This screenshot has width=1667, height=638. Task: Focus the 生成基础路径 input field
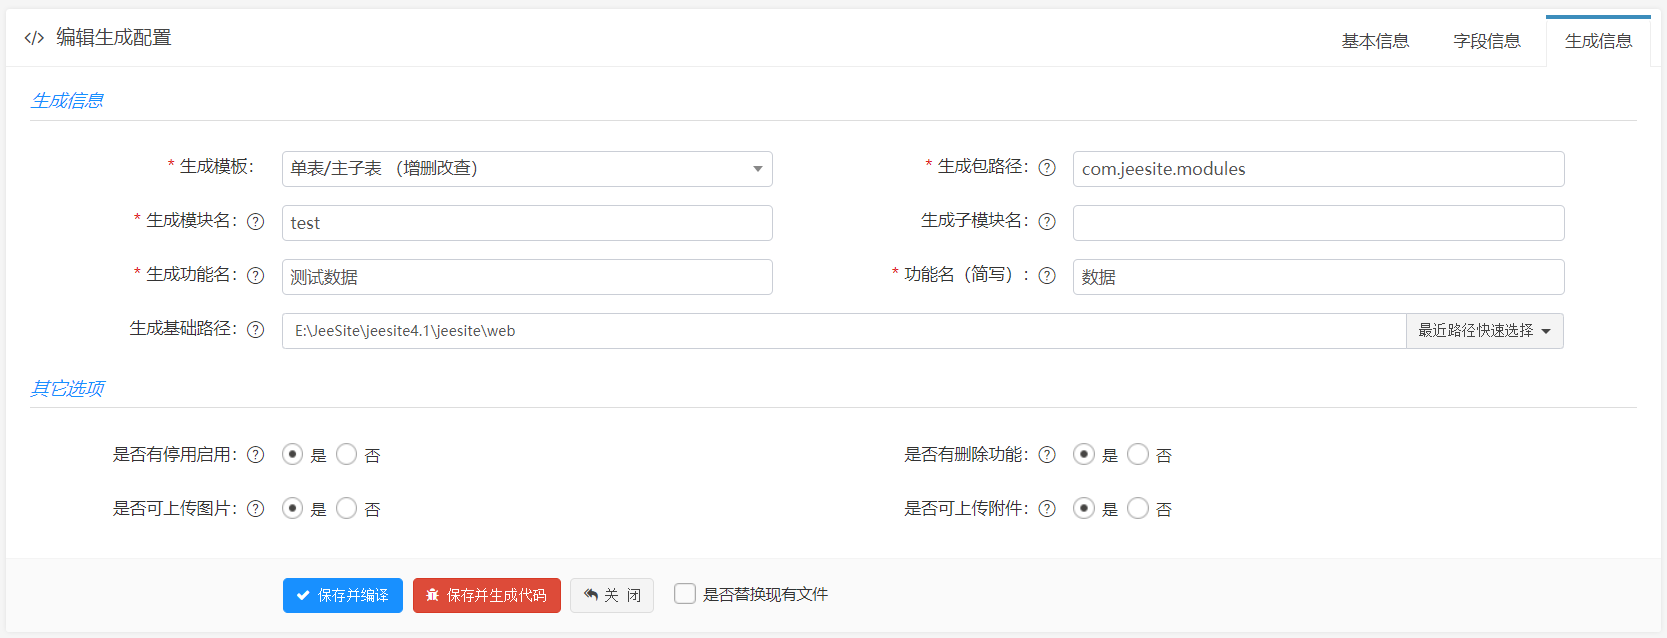[x=844, y=331]
